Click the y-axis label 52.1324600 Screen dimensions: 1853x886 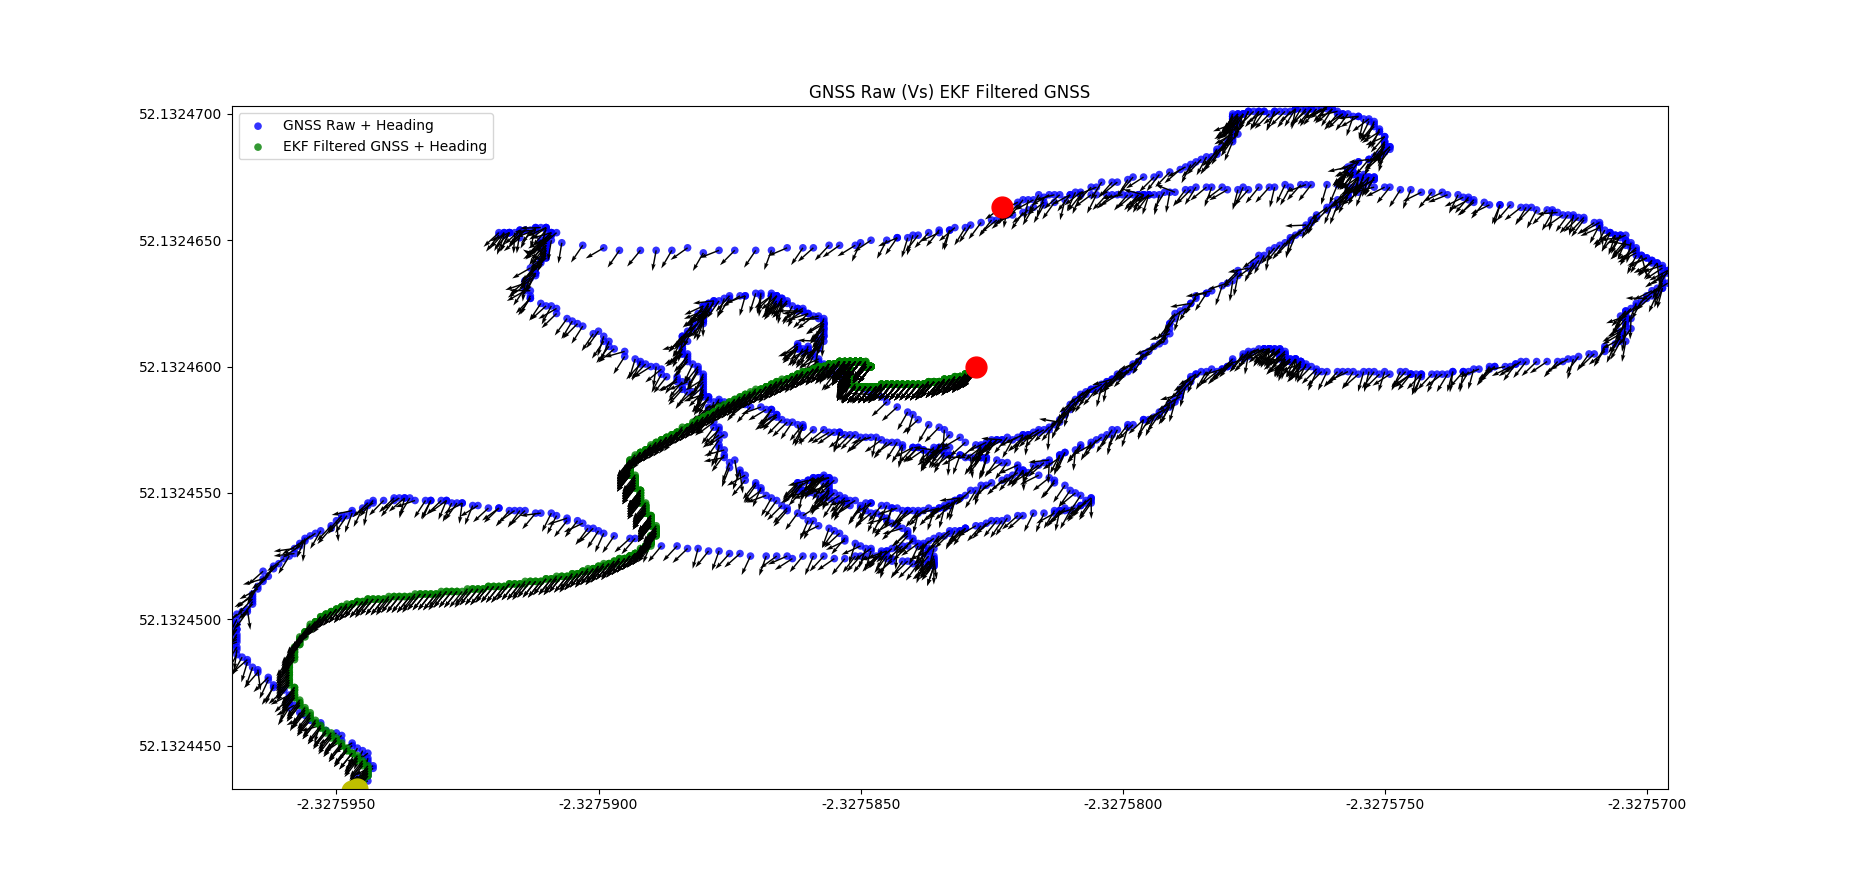click(180, 368)
